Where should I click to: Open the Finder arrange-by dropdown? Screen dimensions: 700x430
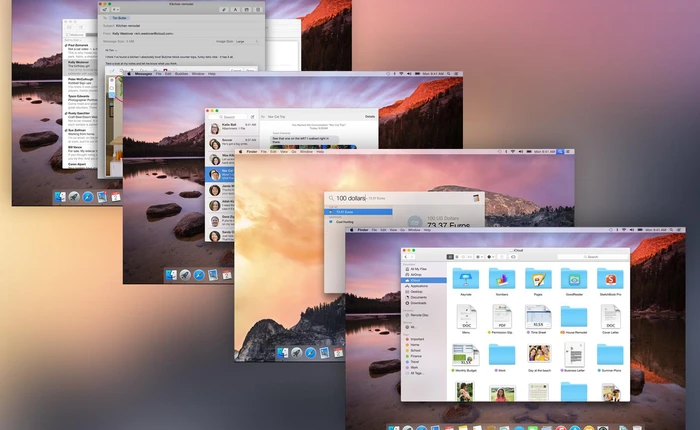(479, 257)
